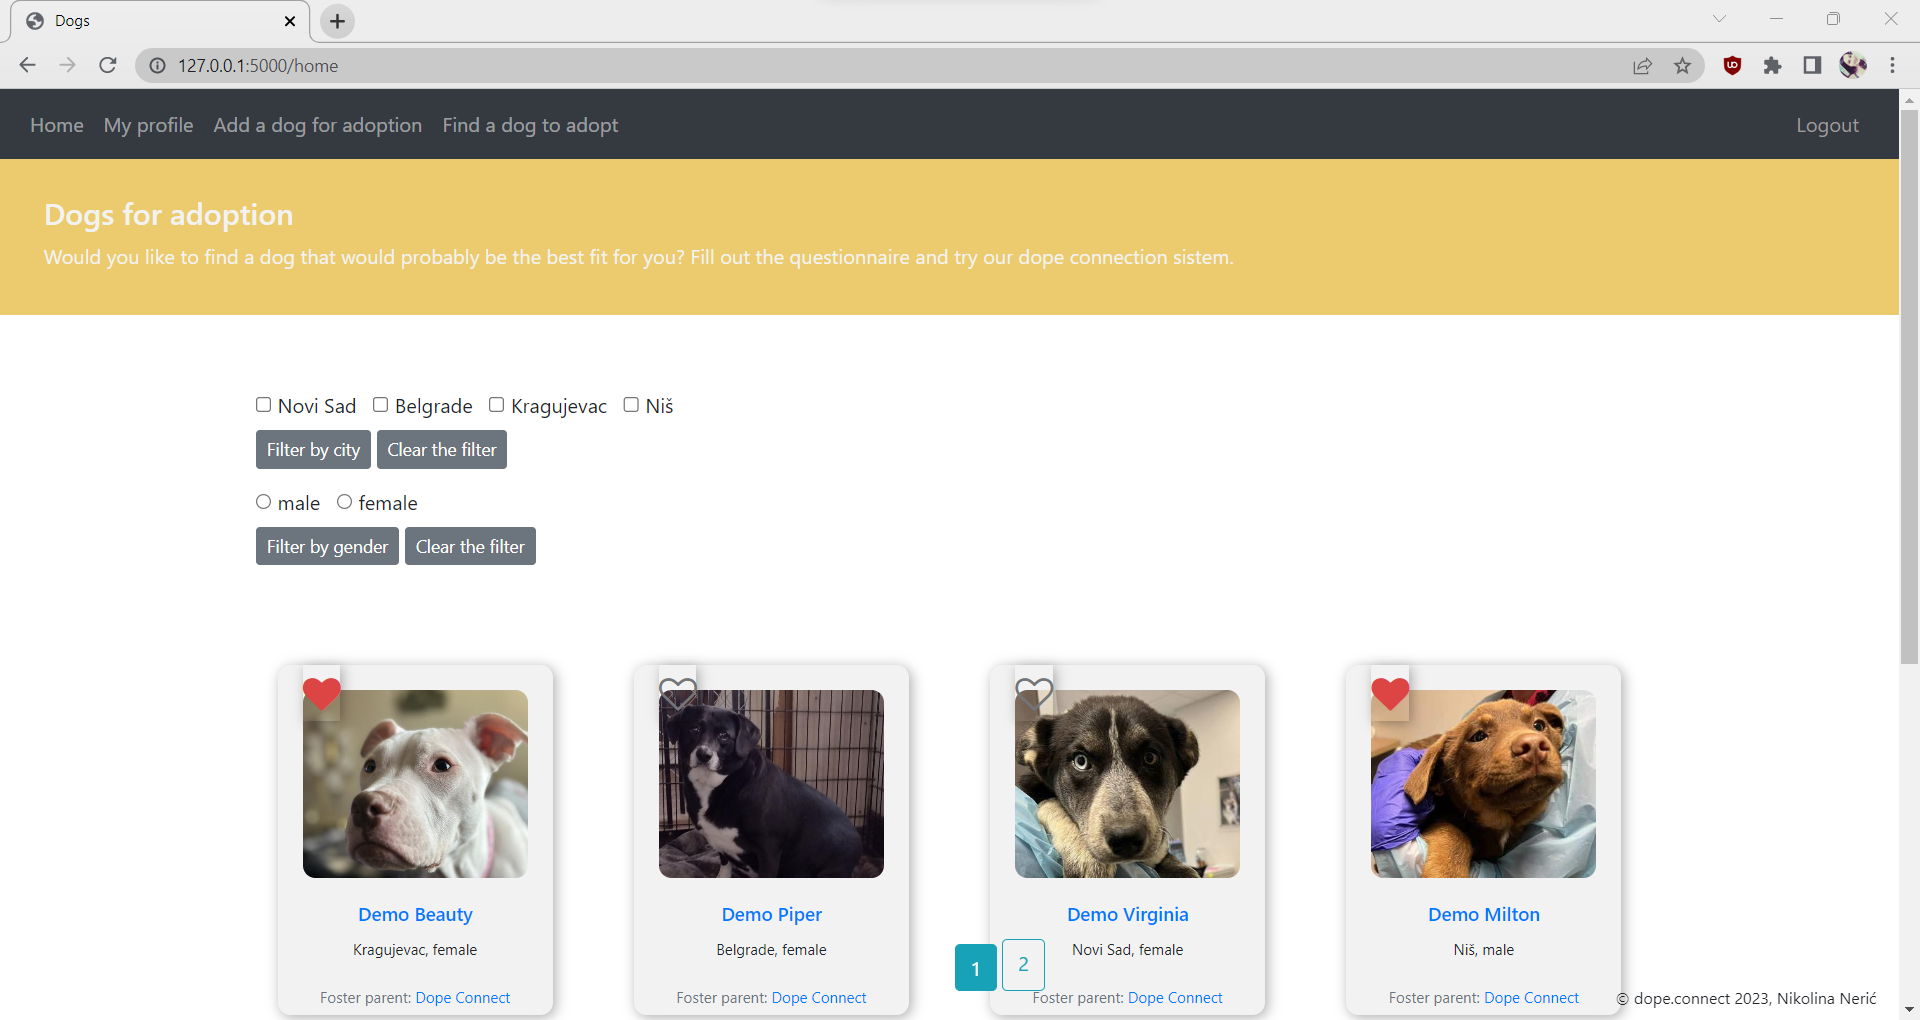
Task: Navigate to Find a dog to adopt
Action: click(530, 125)
